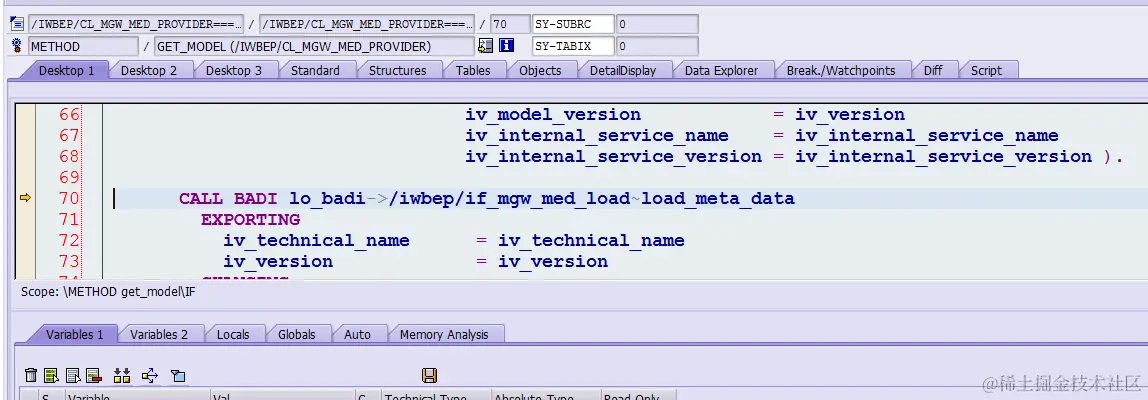Select the Variables 2 tab
This screenshot has width=1148, height=400.
(x=159, y=334)
